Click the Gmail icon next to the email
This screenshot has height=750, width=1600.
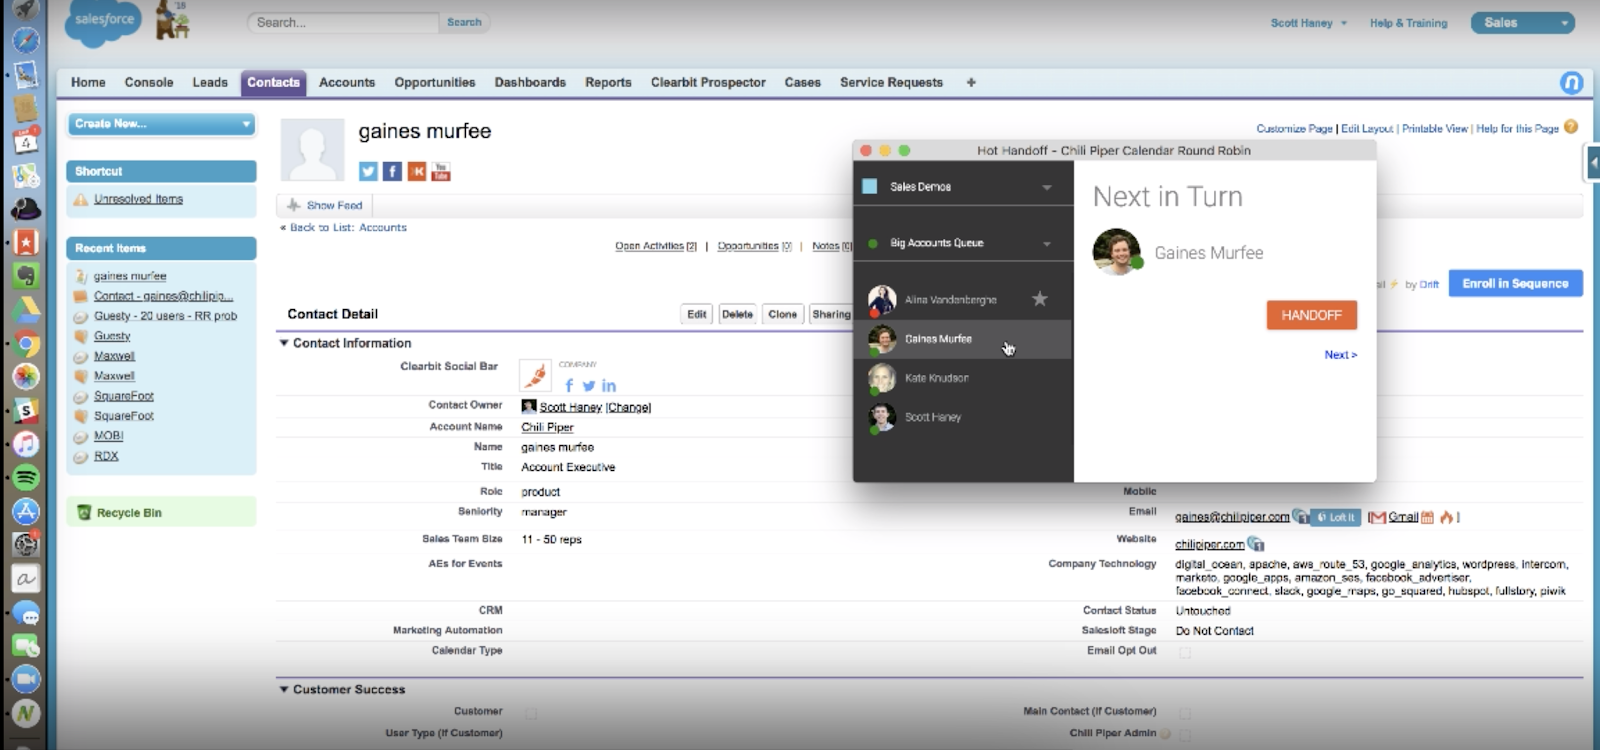[x=1377, y=517]
